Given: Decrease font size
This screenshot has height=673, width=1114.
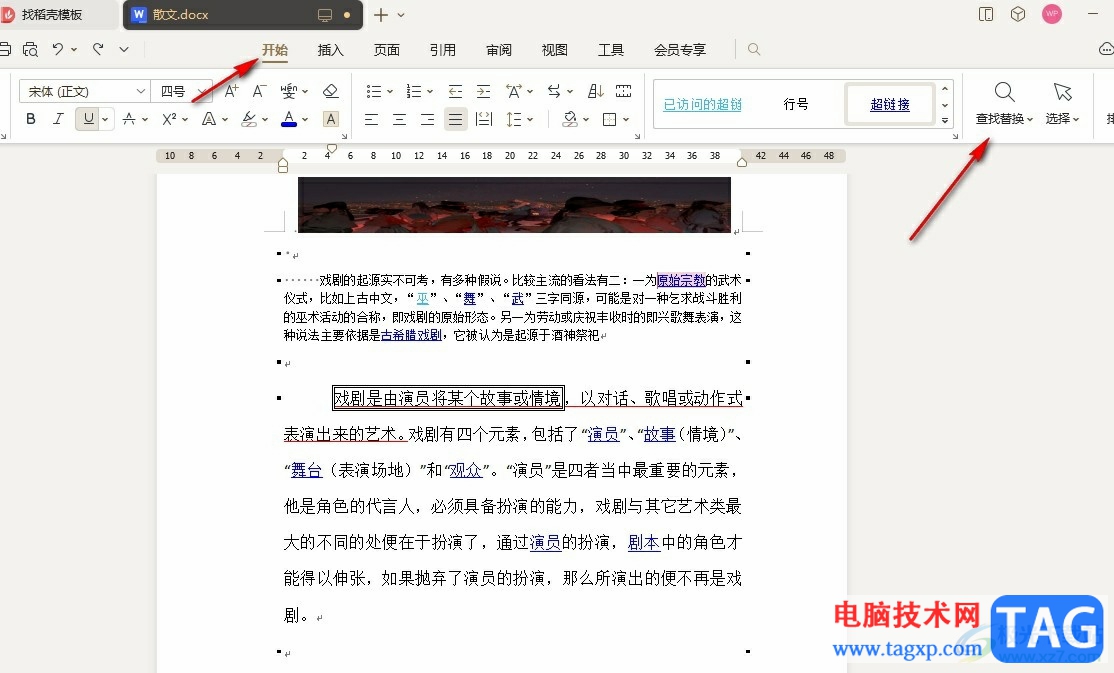Looking at the screenshot, I should [259, 91].
